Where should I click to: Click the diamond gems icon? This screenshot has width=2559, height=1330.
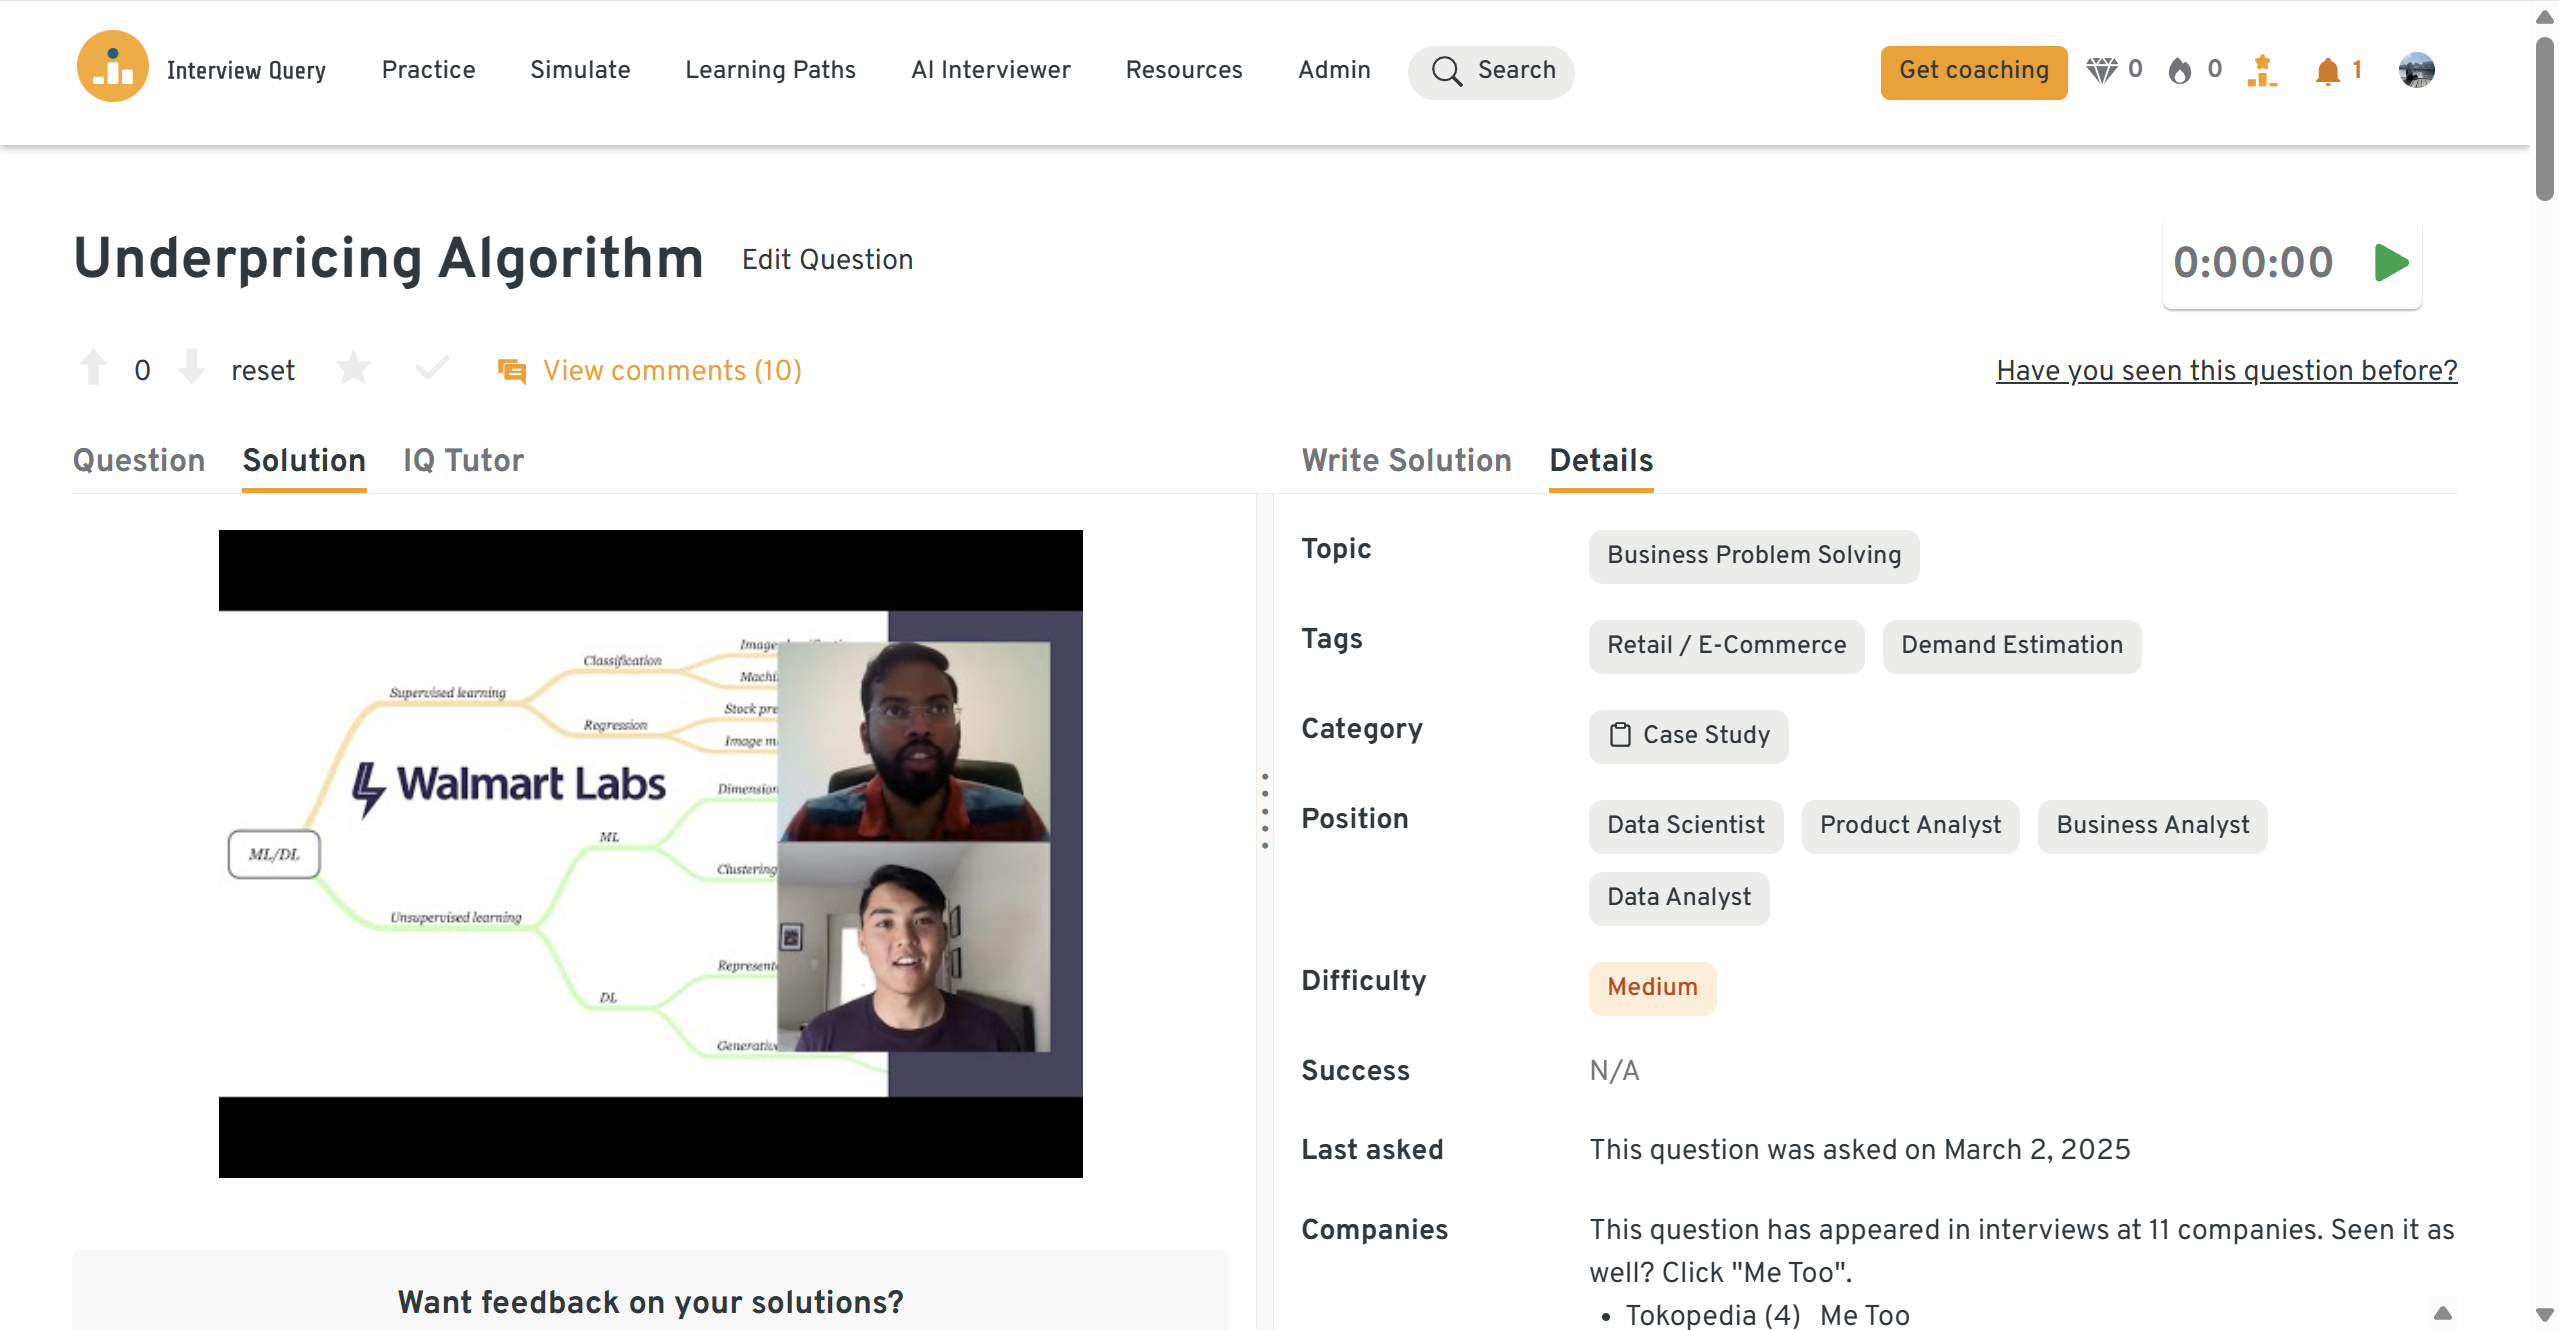[2101, 70]
